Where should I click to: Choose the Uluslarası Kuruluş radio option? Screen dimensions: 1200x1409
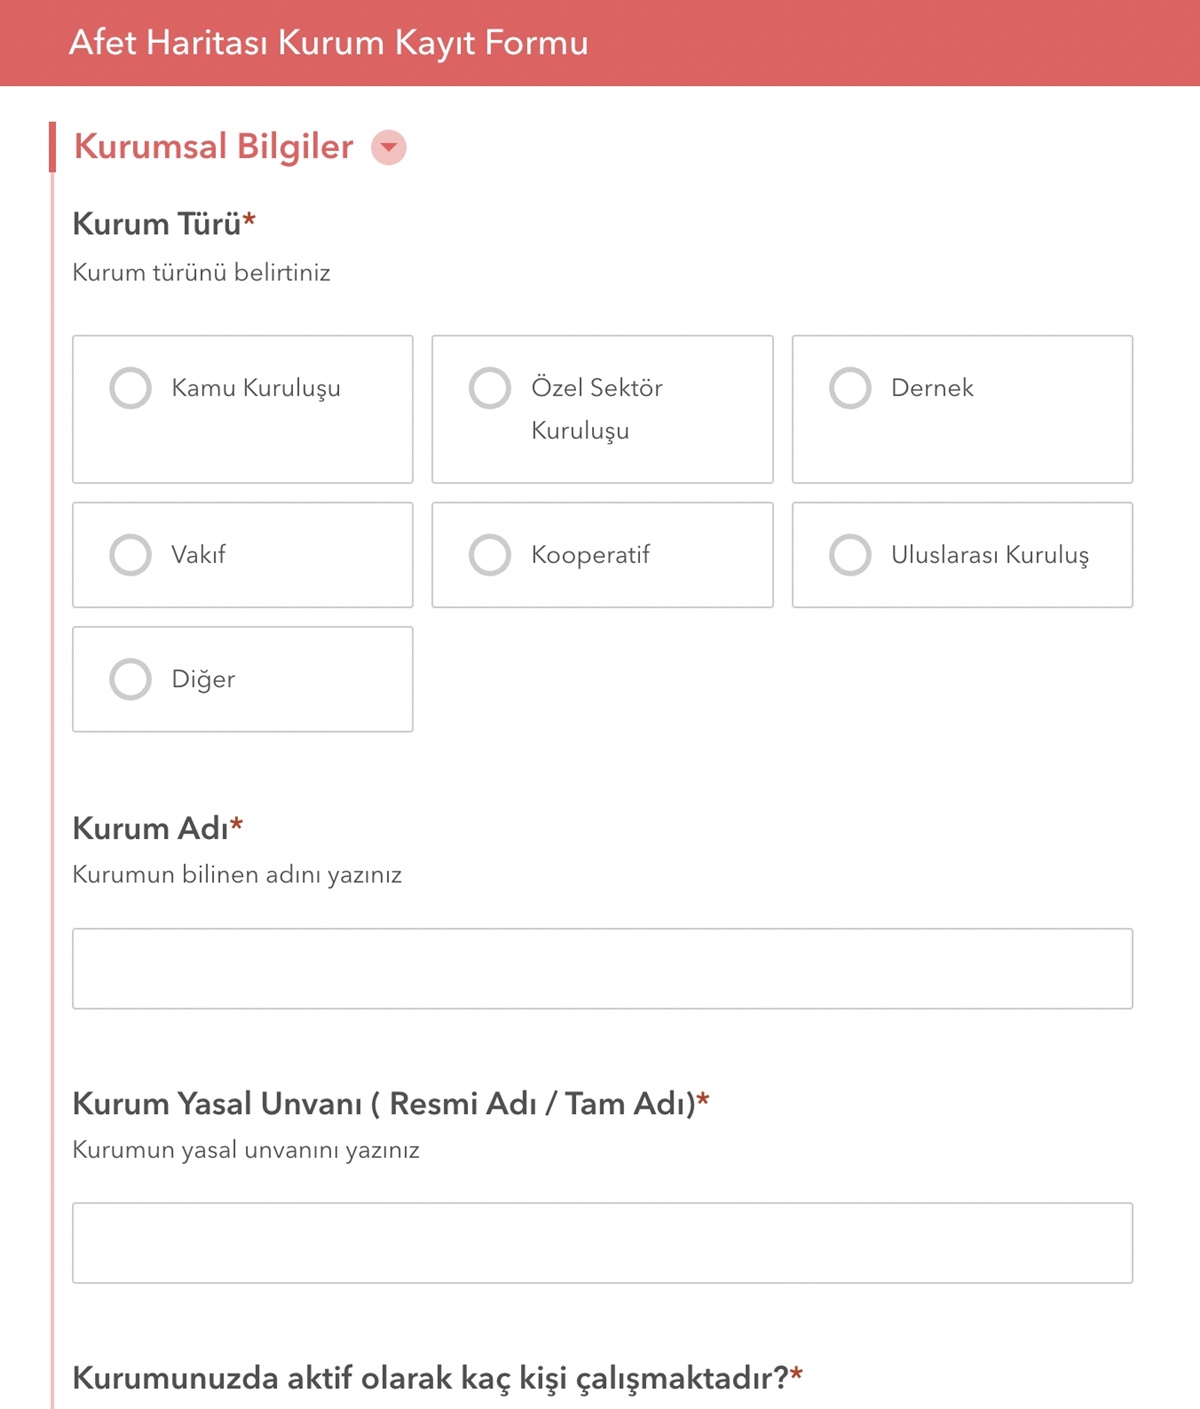click(850, 555)
